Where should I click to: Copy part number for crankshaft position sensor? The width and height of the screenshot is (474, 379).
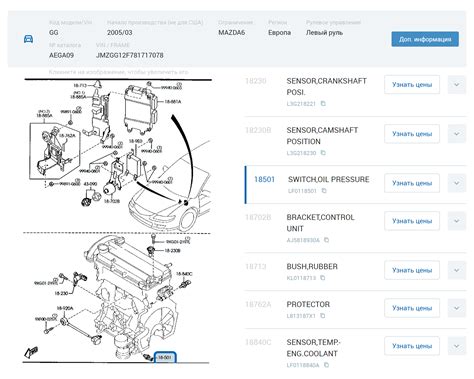323,103
